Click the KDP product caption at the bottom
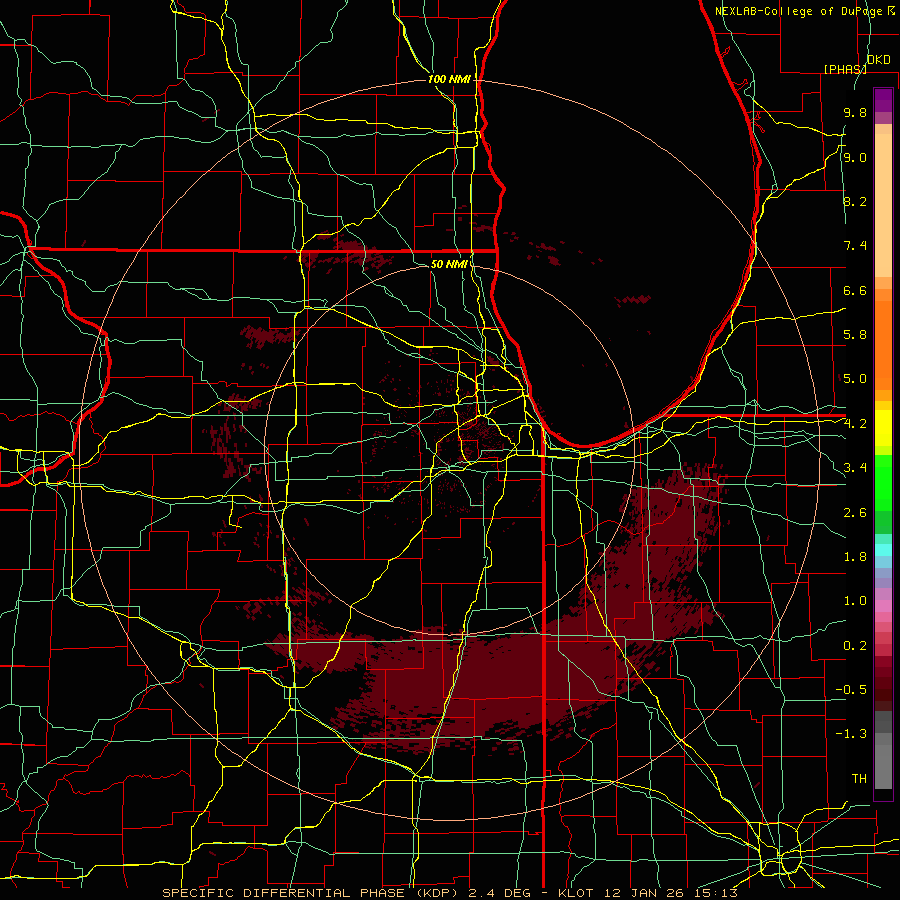 (449, 893)
